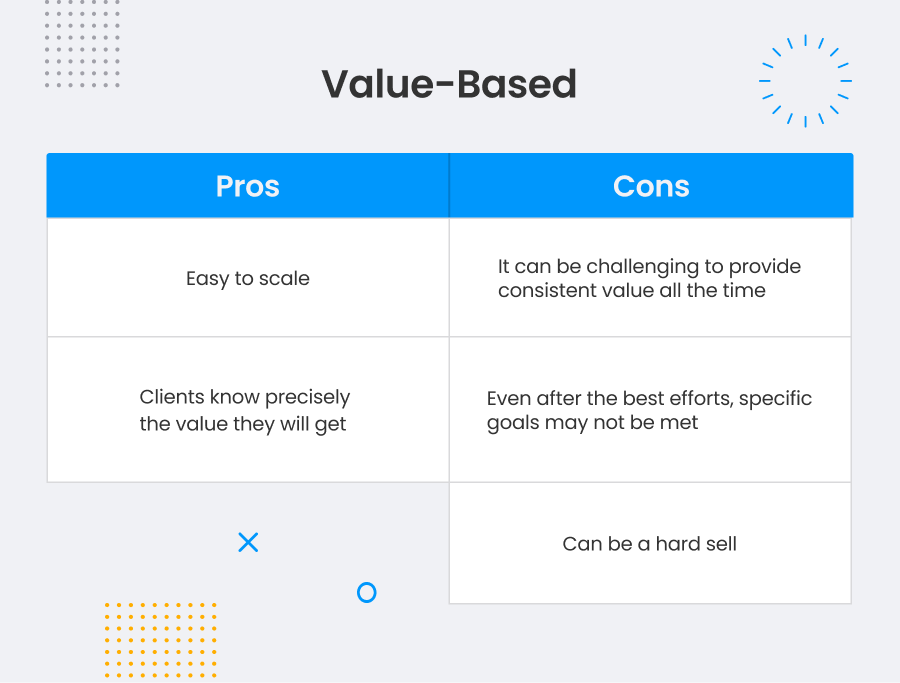Click the "It can be challenging to provide" line
The height and width of the screenshot is (683, 900).
649,267
